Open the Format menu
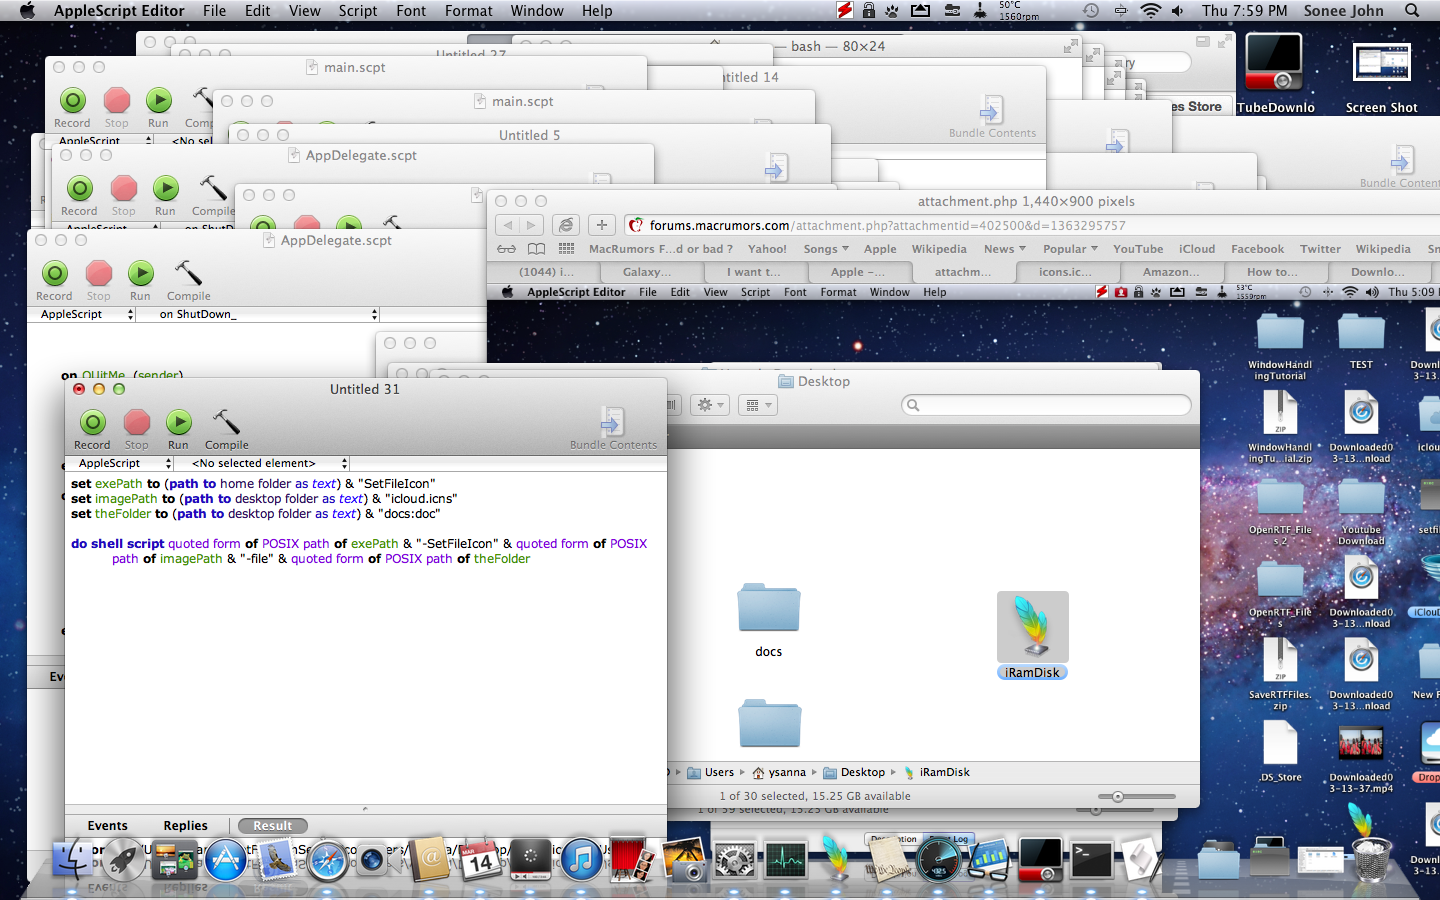1440x900 pixels. (x=469, y=11)
